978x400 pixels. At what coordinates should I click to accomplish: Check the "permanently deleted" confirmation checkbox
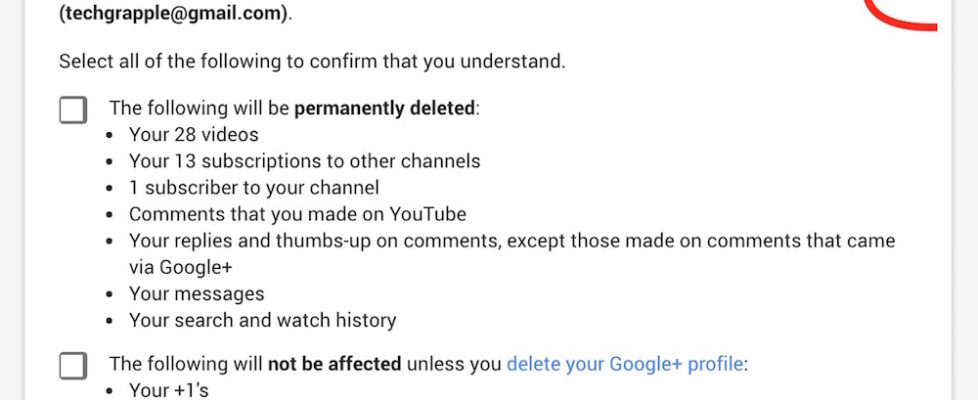click(x=73, y=109)
